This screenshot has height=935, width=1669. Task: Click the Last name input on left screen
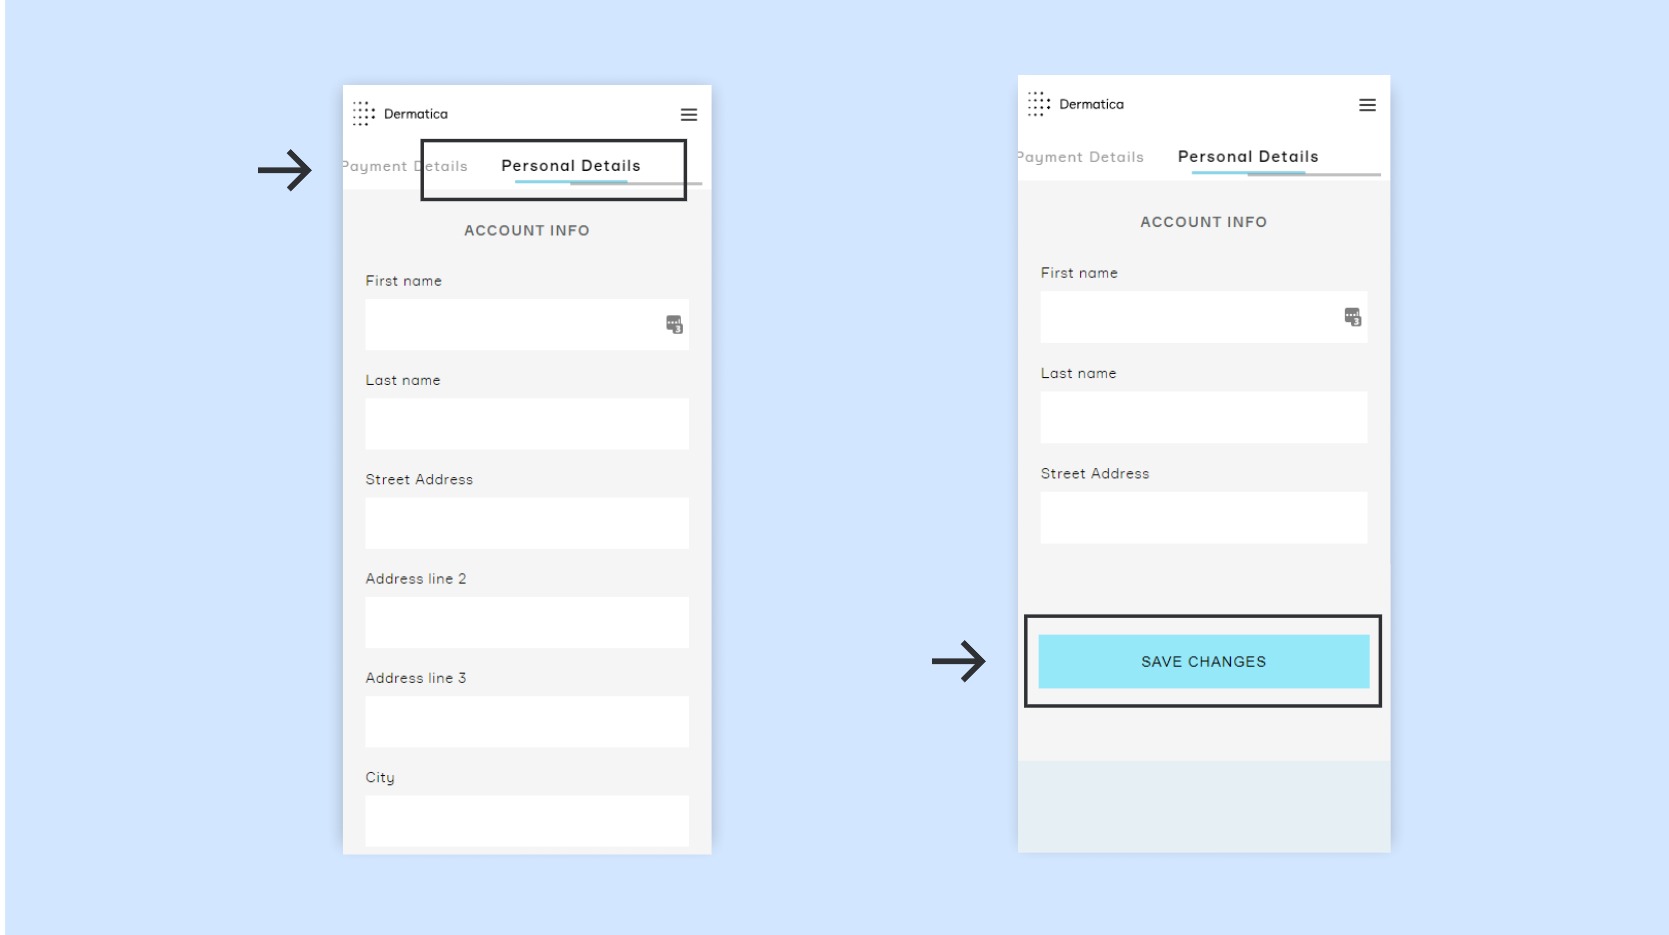tap(527, 424)
